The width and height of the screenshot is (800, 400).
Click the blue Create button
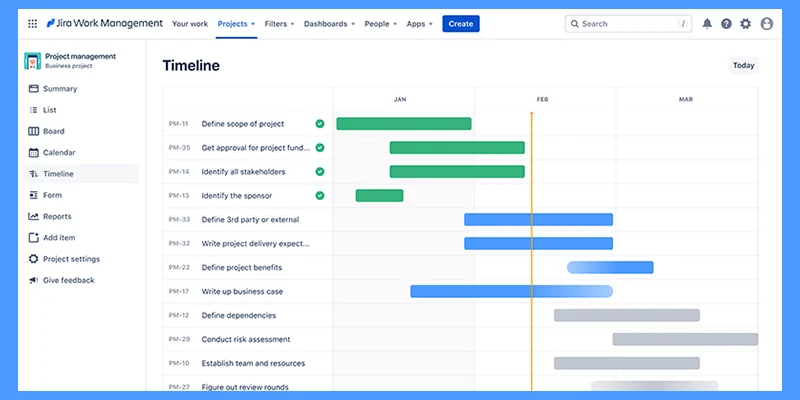(461, 24)
